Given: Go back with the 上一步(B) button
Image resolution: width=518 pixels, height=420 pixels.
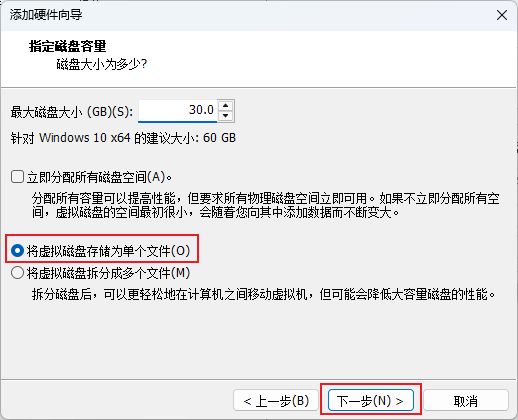Looking at the screenshot, I should point(276,400).
